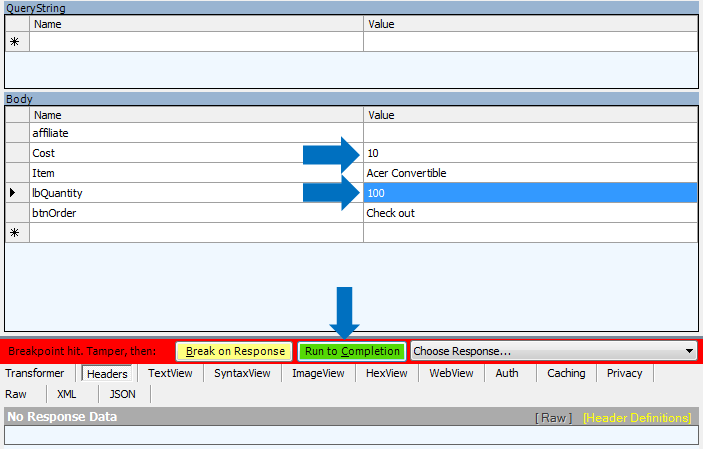This screenshot has width=705, height=449.
Task: Click the Run to Completion button
Action: point(352,352)
